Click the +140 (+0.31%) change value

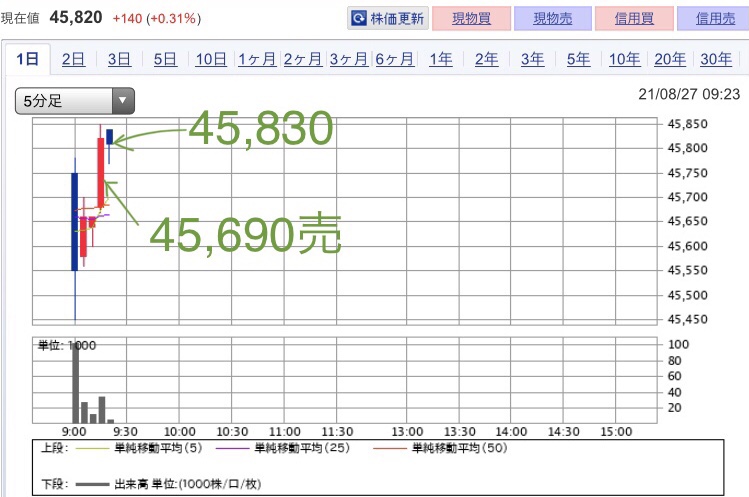[x=157, y=19]
